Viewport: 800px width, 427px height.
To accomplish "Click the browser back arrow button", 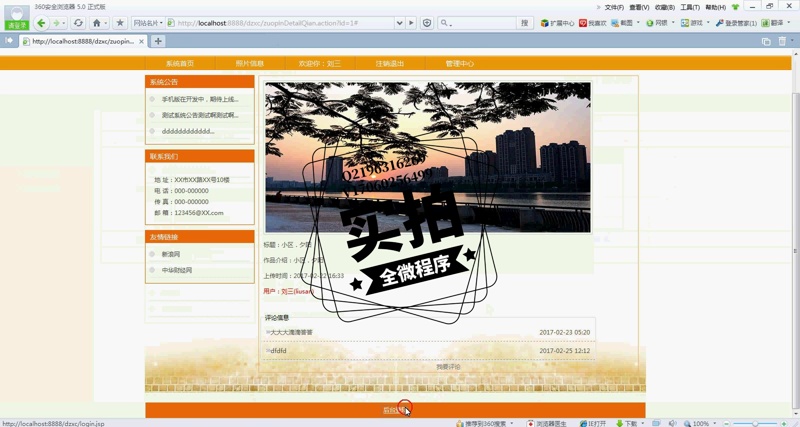I will click(x=41, y=23).
